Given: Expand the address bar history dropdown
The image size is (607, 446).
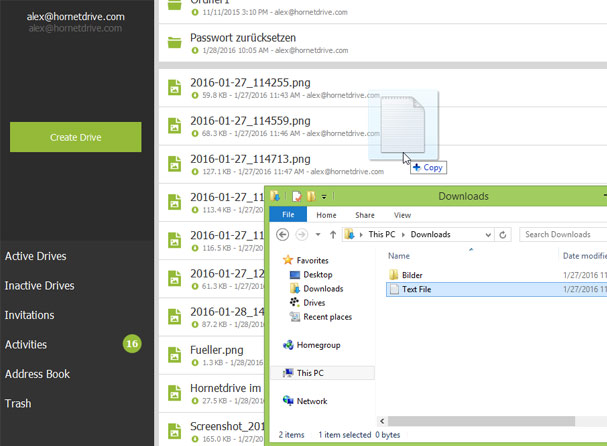Looking at the screenshot, I should [x=488, y=234].
